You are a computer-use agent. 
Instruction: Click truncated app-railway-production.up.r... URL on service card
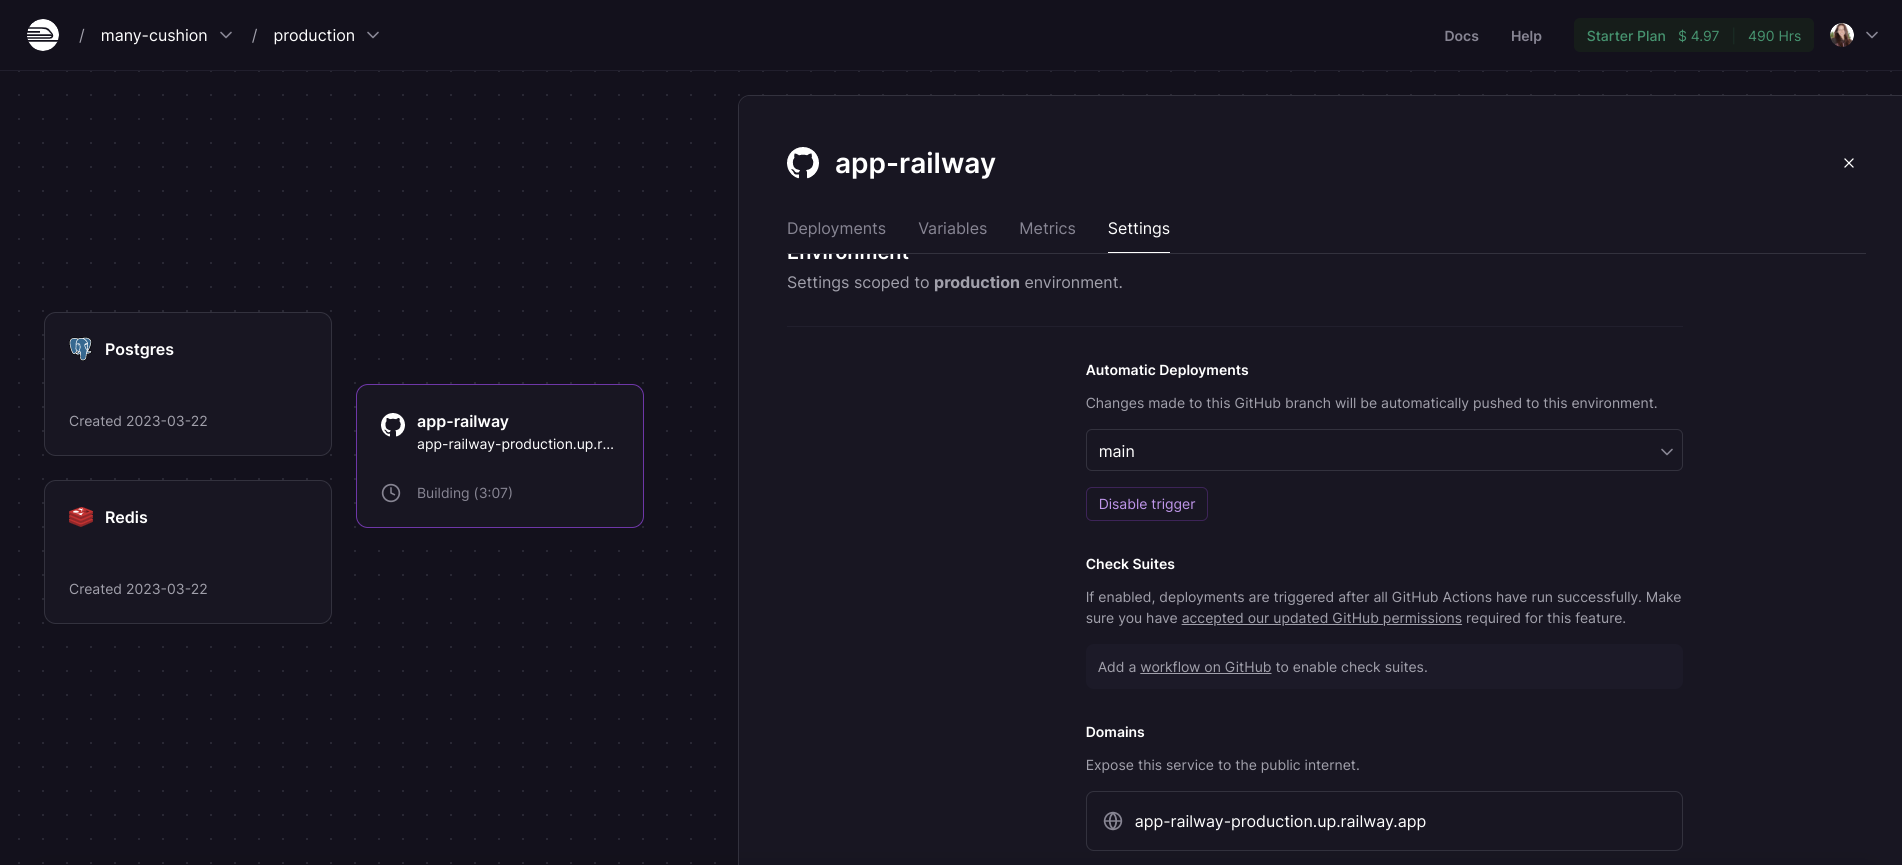point(515,444)
